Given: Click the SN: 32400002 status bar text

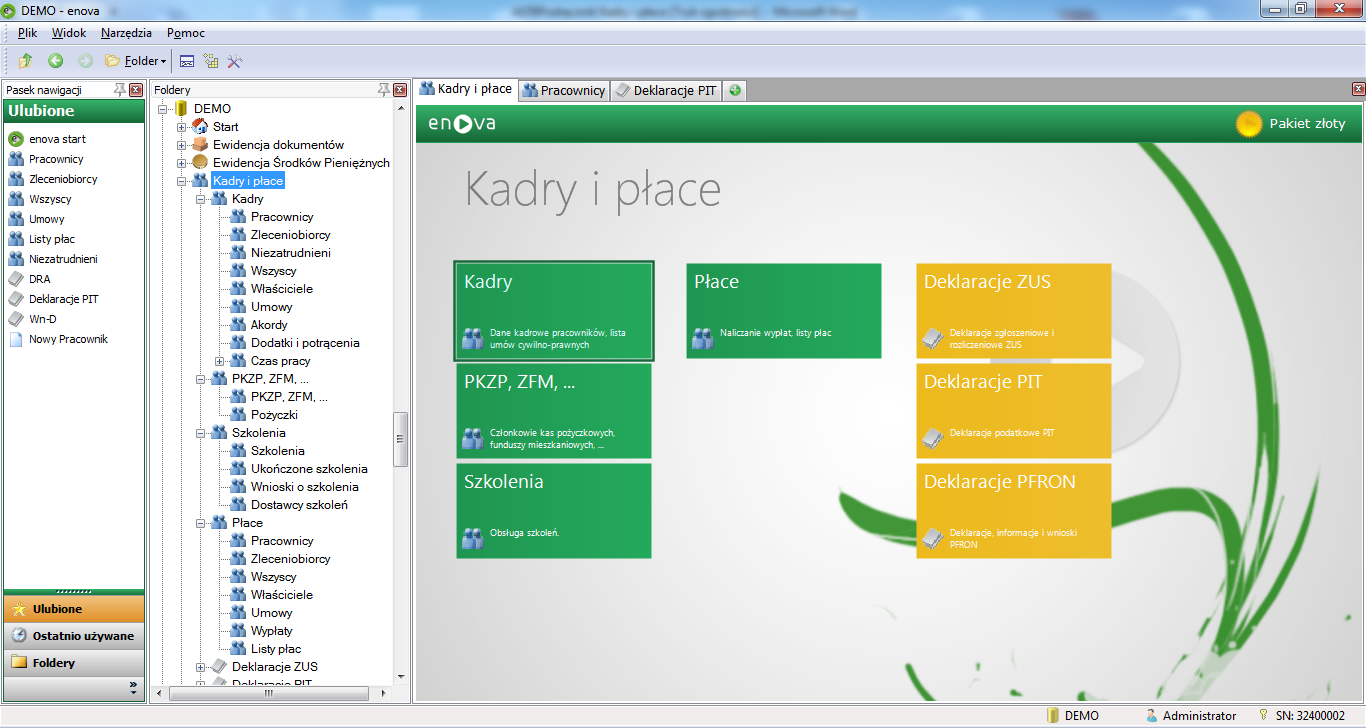Looking at the screenshot, I should (x=1309, y=715).
